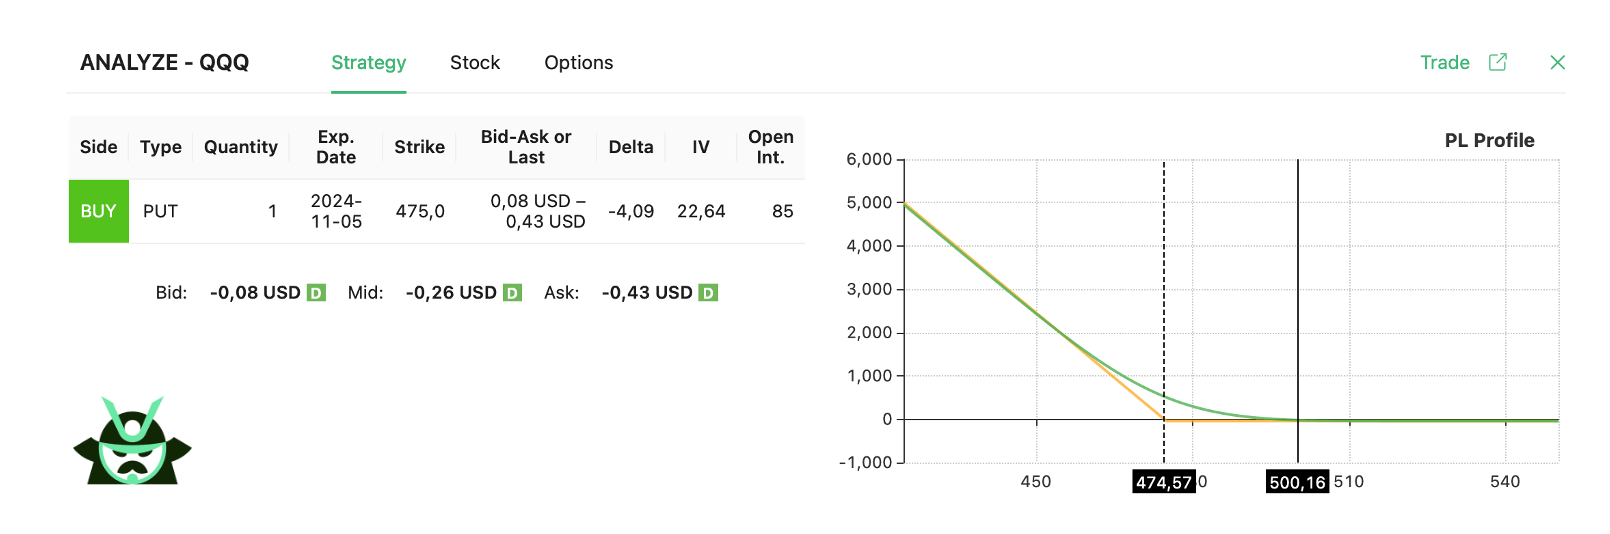Toggle the green BUY side button
This screenshot has height=534, width=1610.
[x=99, y=211]
